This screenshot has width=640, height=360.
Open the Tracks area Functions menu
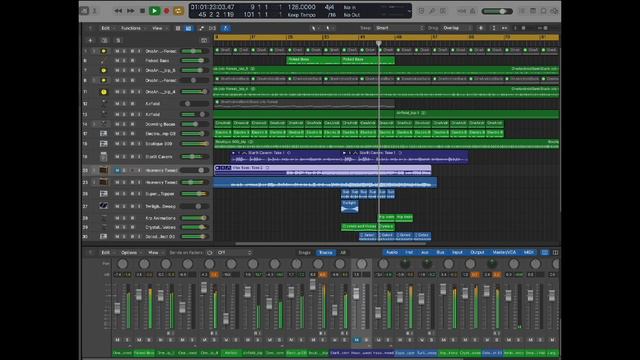[x=131, y=28]
